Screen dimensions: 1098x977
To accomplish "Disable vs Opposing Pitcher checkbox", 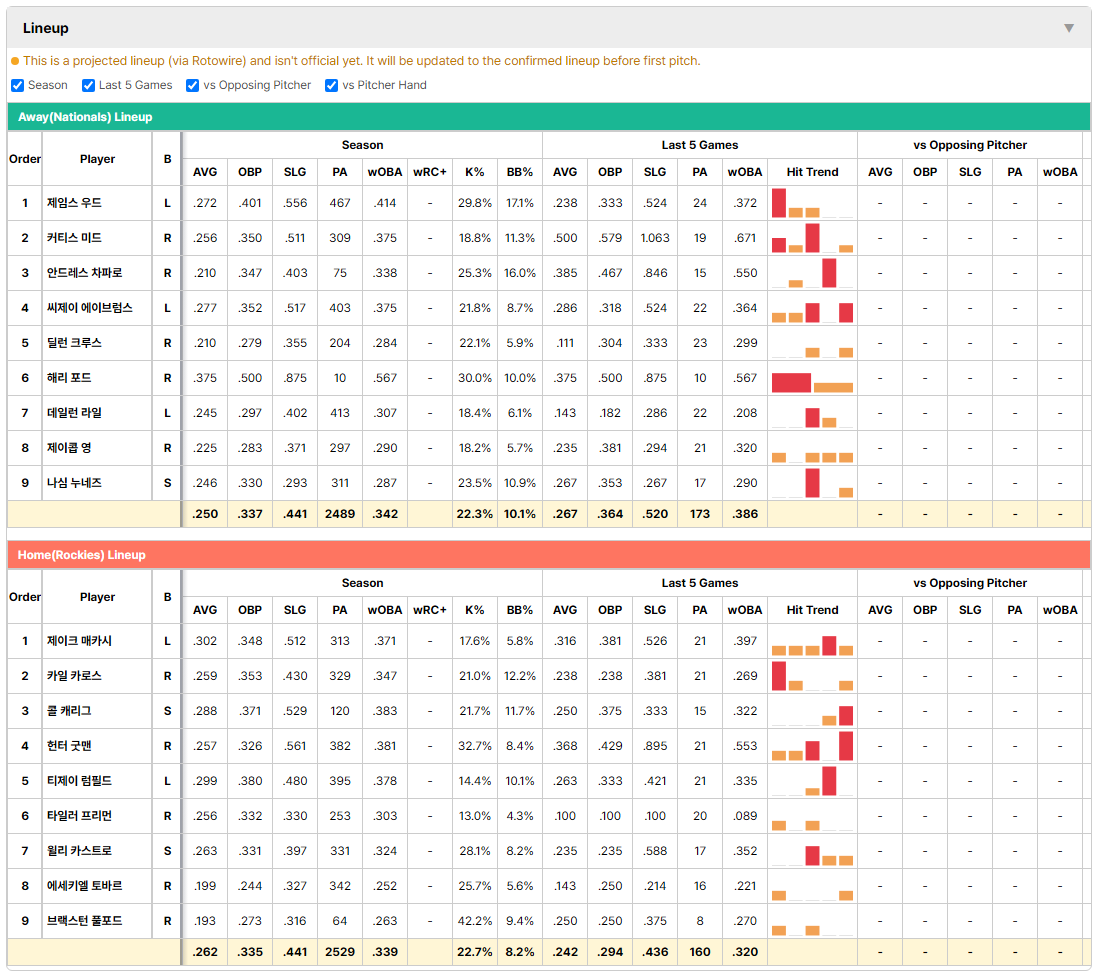I will click(x=192, y=85).
